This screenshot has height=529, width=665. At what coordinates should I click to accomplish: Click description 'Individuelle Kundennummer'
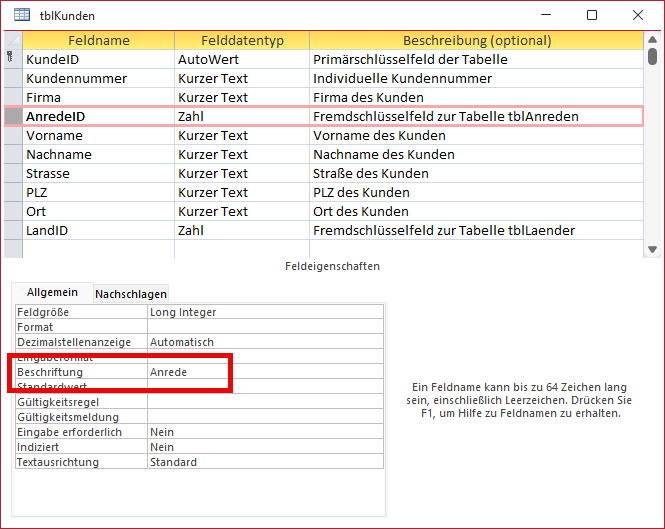(x=402, y=78)
